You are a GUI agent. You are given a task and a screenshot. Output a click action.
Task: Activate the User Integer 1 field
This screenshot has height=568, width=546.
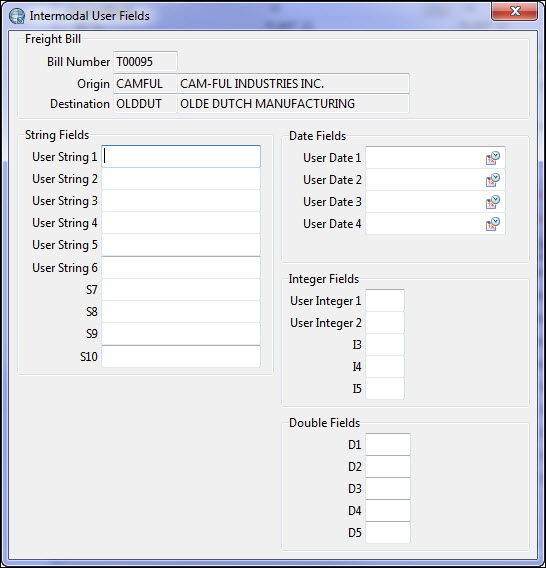pyautogui.click(x=385, y=301)
